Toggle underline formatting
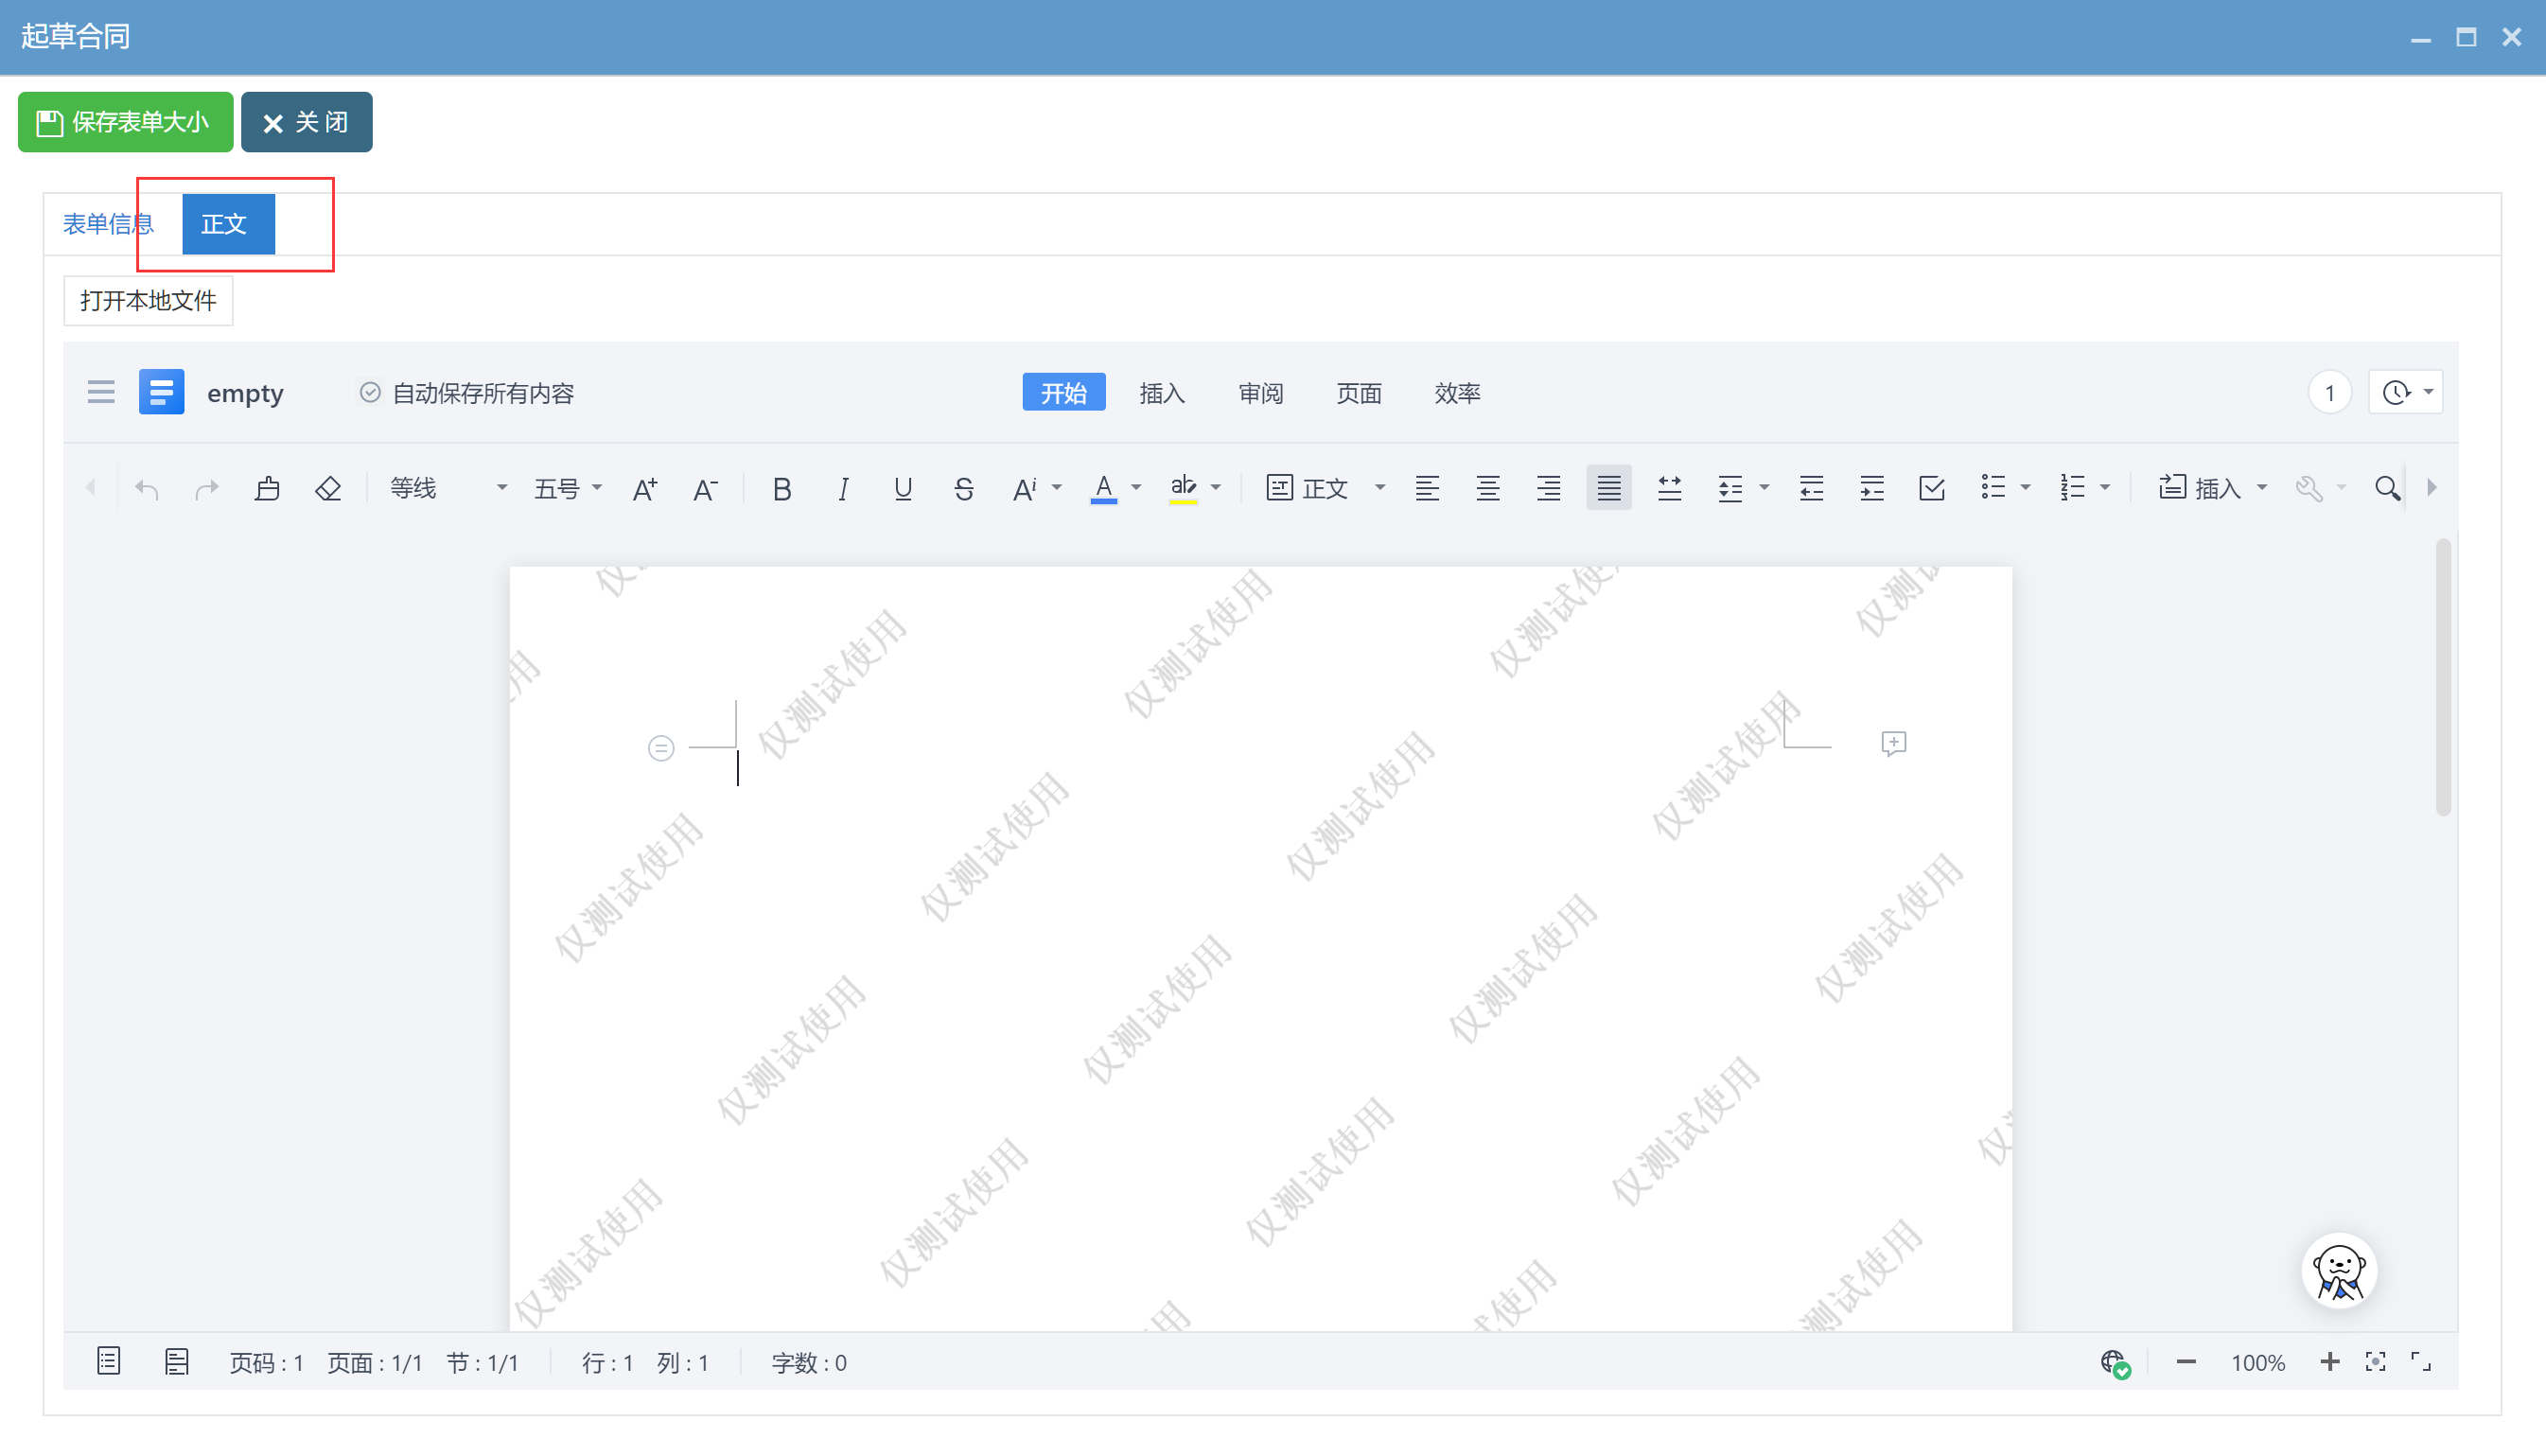 coord(903,488)
